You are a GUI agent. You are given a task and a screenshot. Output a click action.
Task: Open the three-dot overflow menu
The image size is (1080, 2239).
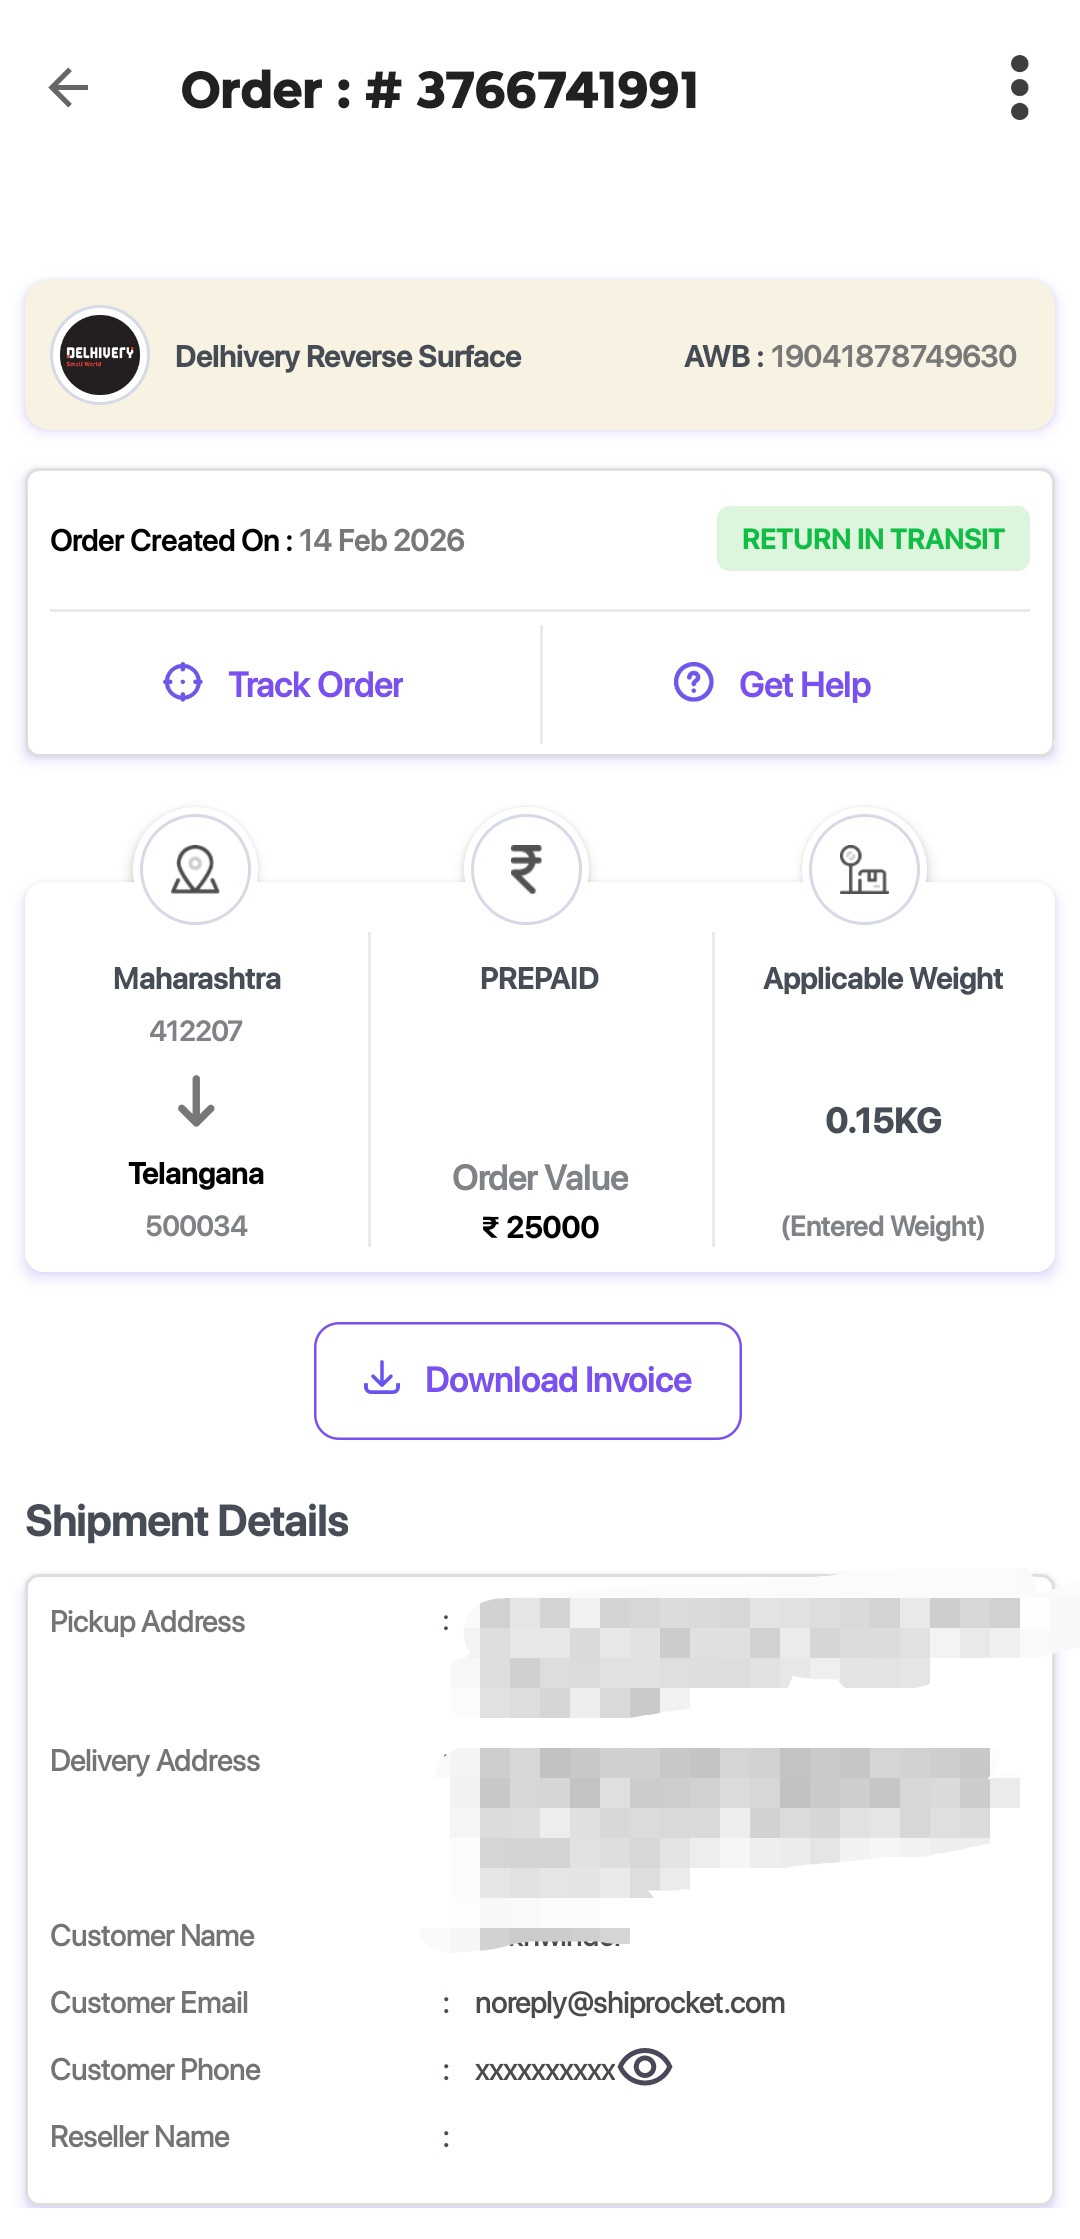coord(1019,88)
